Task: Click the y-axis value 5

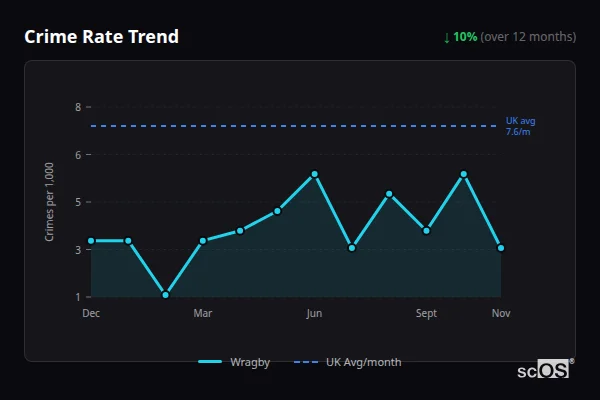Action: tap(78, 202)
